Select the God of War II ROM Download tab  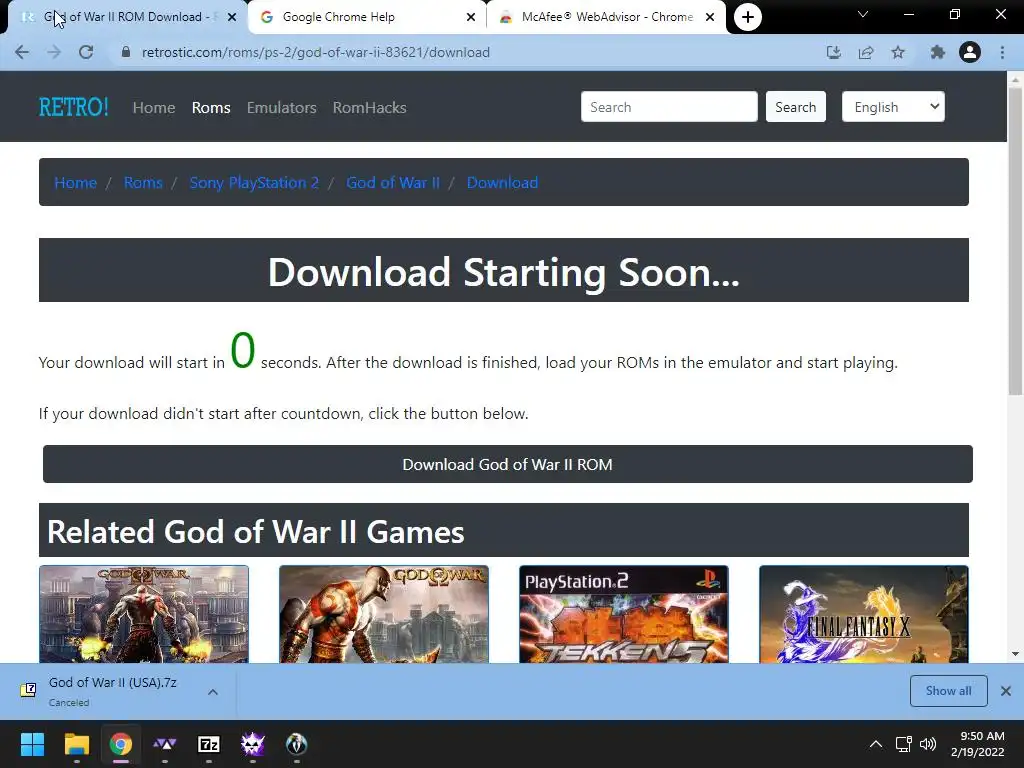(x=127, y=17)
